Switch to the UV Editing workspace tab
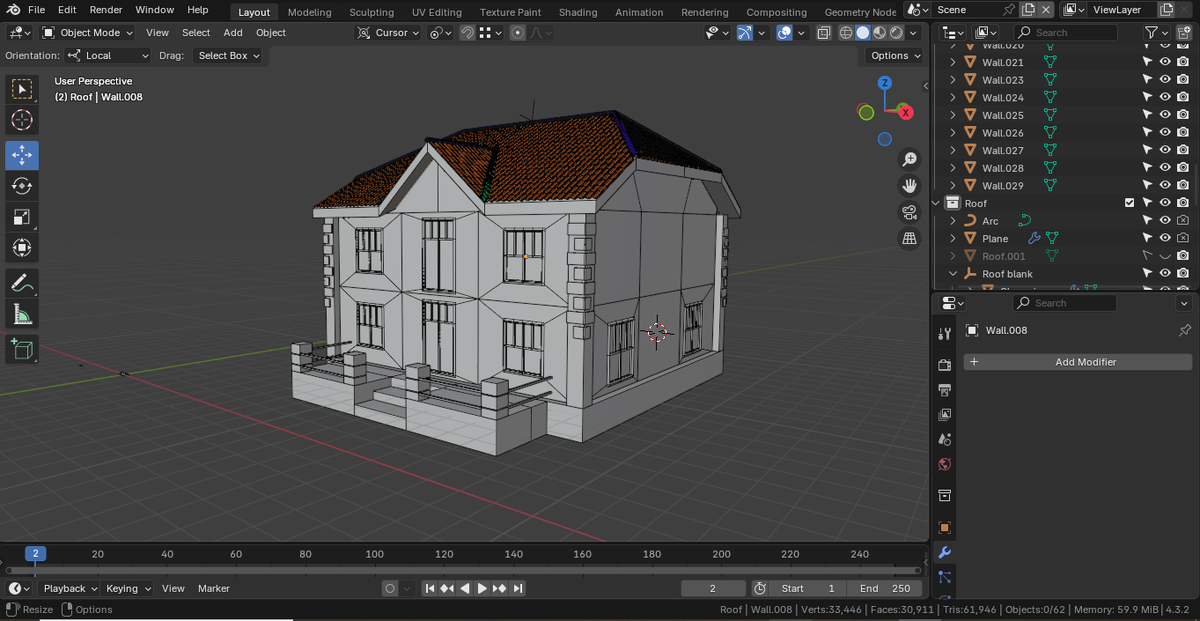This screenshot has height=621, width=1200. click(x=437, y=12)
